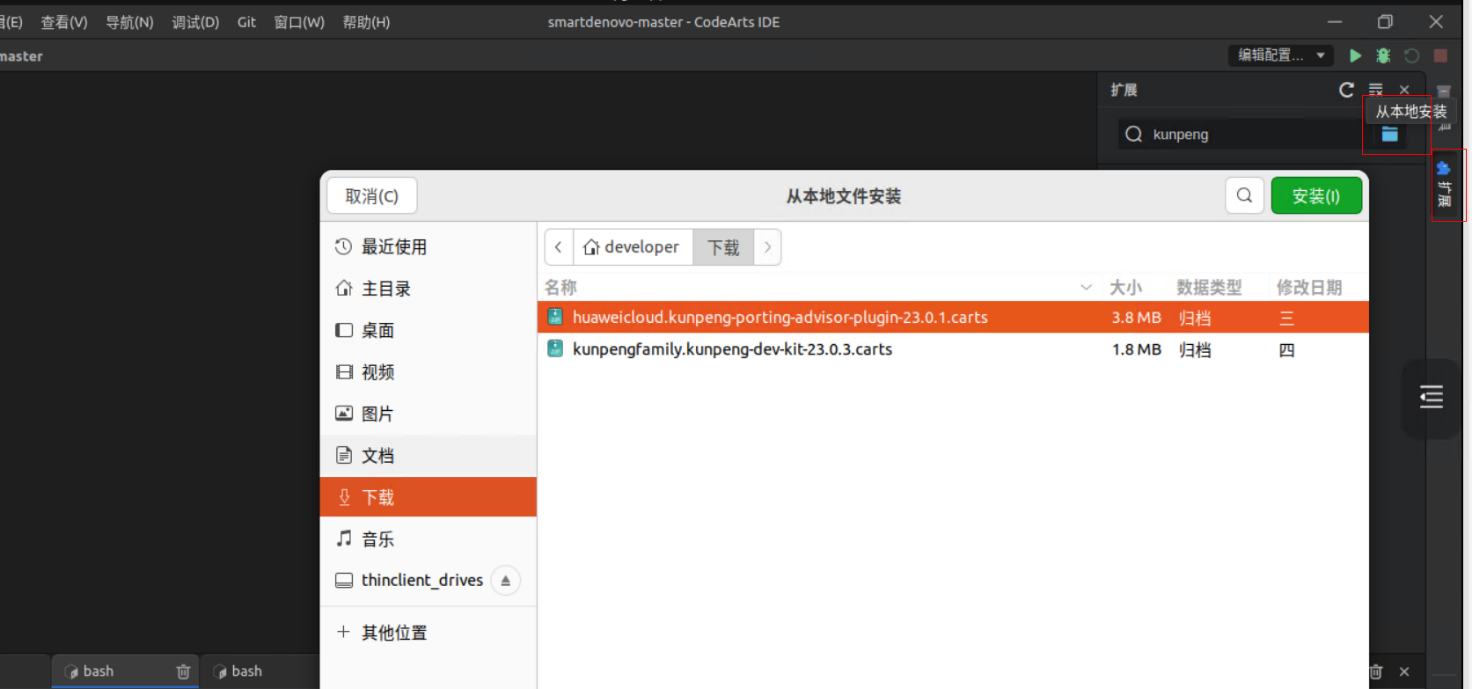
Task: Click the 1.8 MB size cell
Action: 1136,350
